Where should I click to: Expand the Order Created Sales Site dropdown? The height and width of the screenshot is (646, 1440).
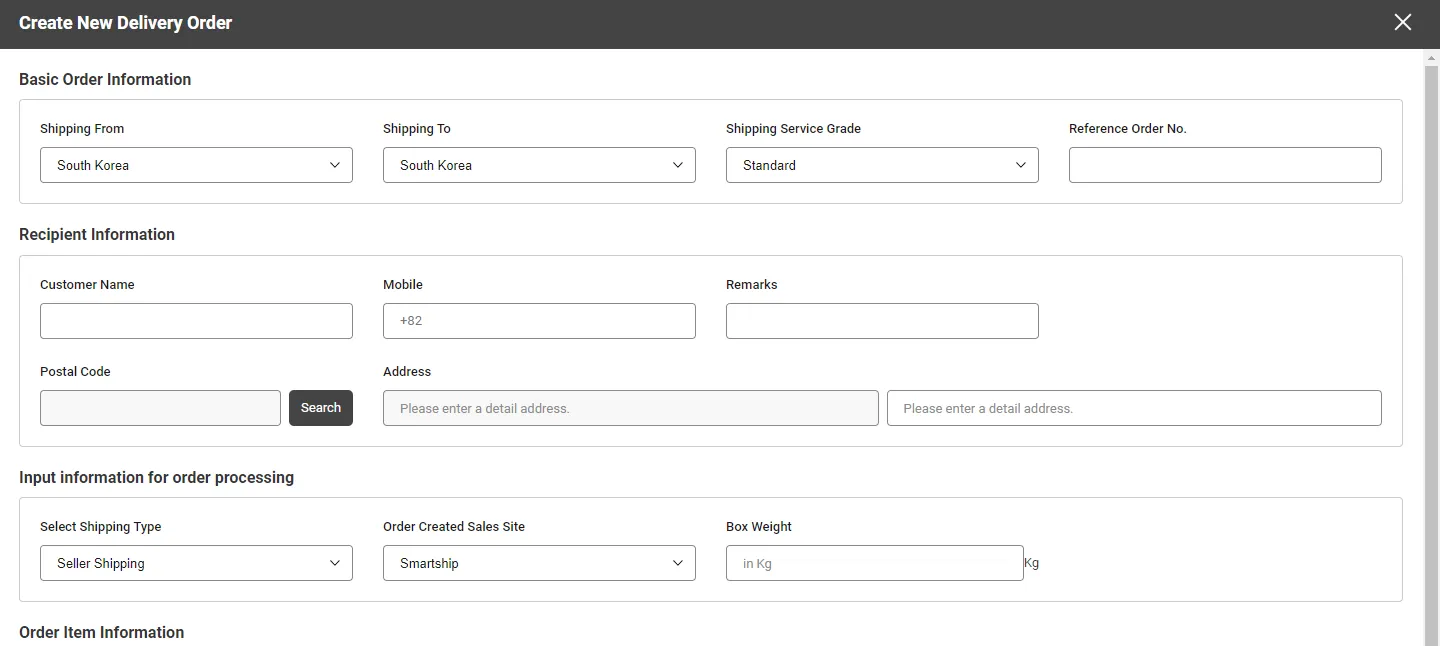click(539, 563)
